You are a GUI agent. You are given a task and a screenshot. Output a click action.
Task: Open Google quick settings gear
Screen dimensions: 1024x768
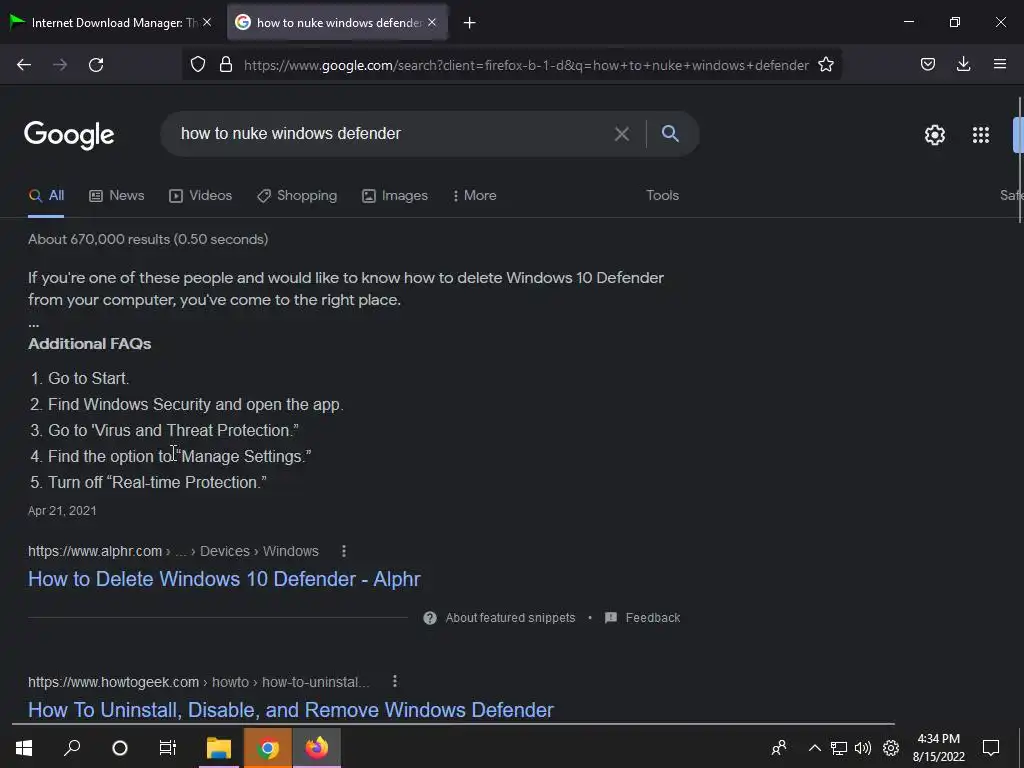(935, 135)
